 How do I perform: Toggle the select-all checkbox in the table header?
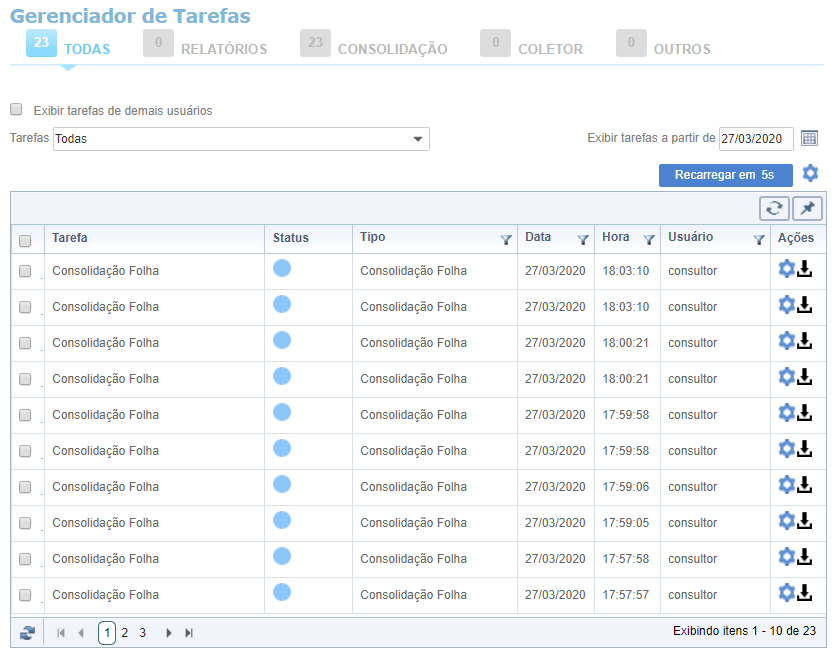coord(25,240)
